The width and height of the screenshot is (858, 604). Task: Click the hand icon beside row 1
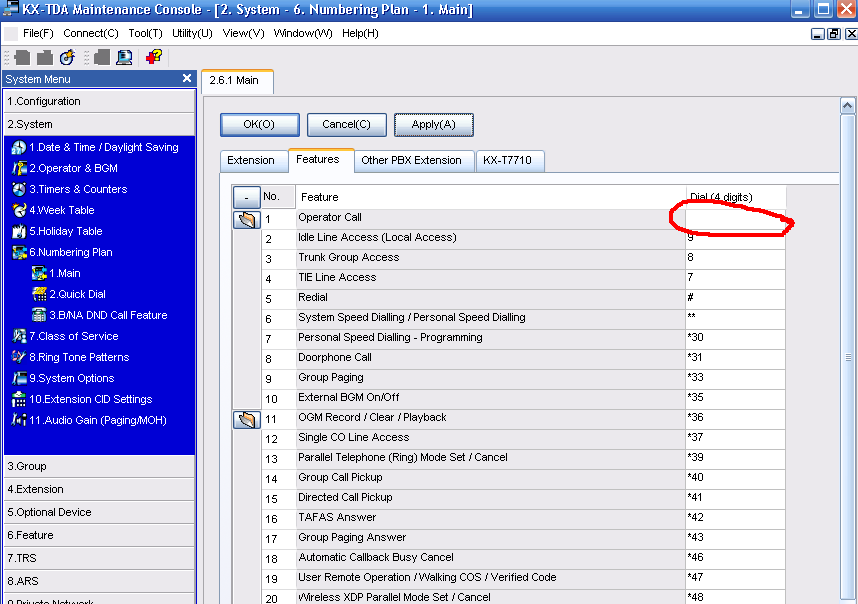[x=247, y=219]
